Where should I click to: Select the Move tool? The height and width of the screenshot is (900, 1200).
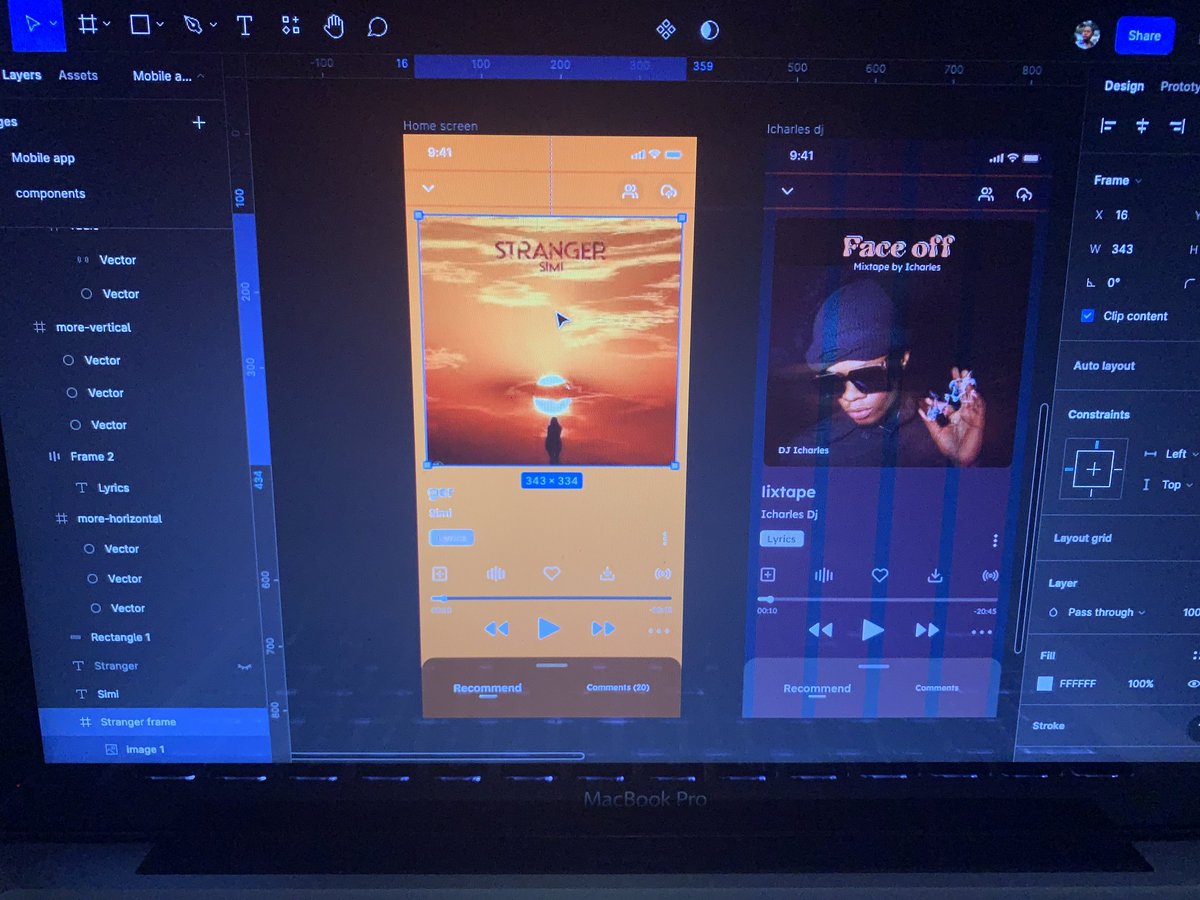click(x=33, y=23)
